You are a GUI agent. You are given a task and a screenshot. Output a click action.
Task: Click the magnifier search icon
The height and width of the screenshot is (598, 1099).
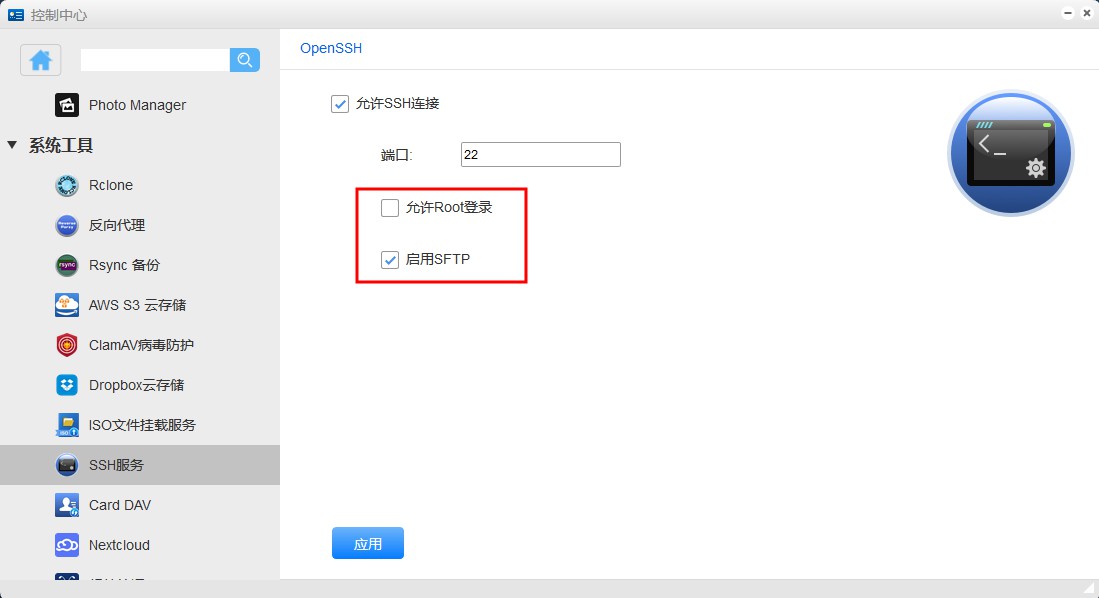coord(245,60)
